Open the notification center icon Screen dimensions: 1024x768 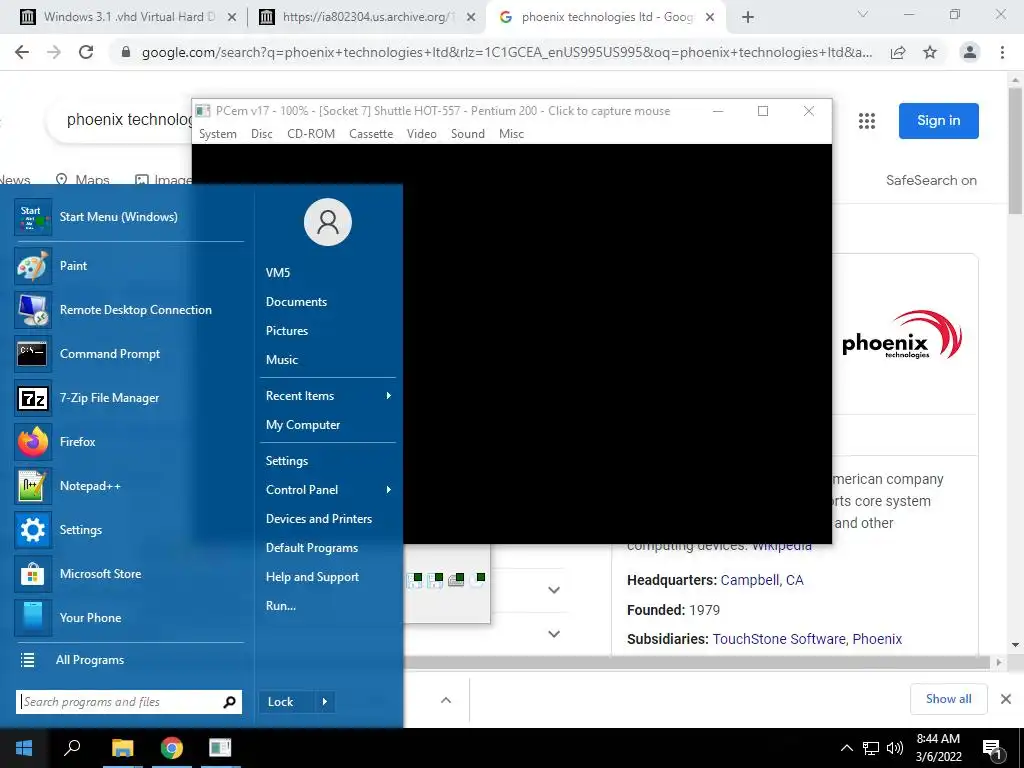pyautogui.click(x=993, y=748)
